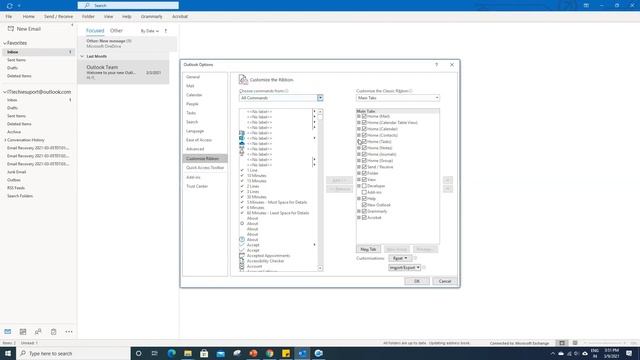Click Type here to search box
This screenshot has height=360, width=640.
coord(73,353)
